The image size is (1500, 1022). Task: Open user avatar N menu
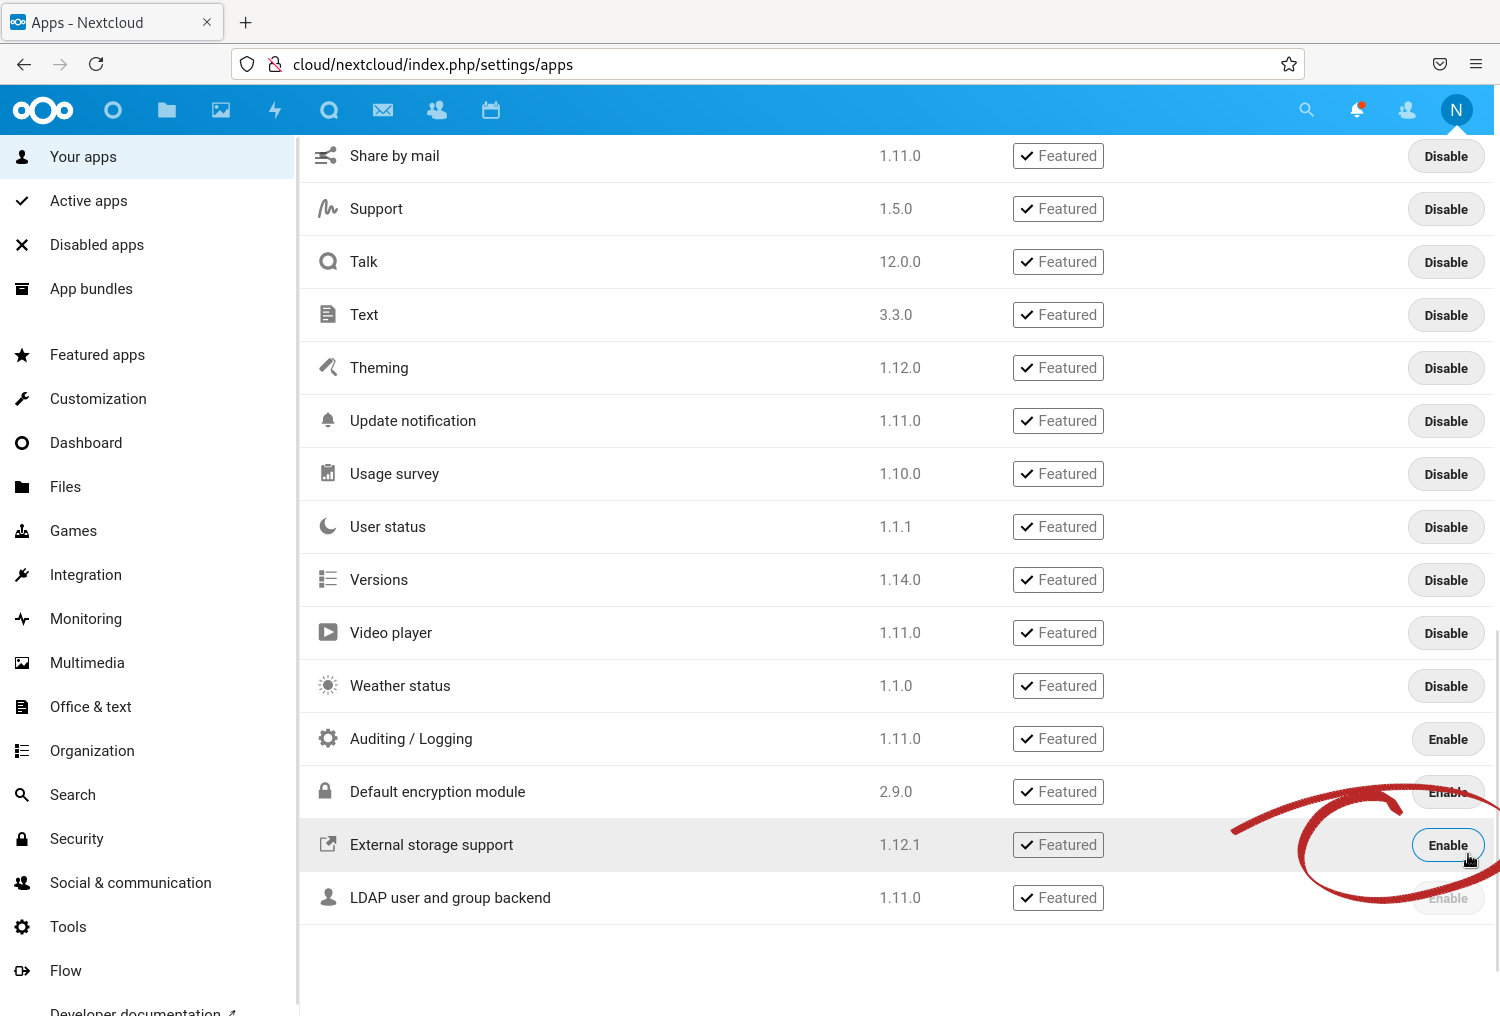click(1457, 110)
